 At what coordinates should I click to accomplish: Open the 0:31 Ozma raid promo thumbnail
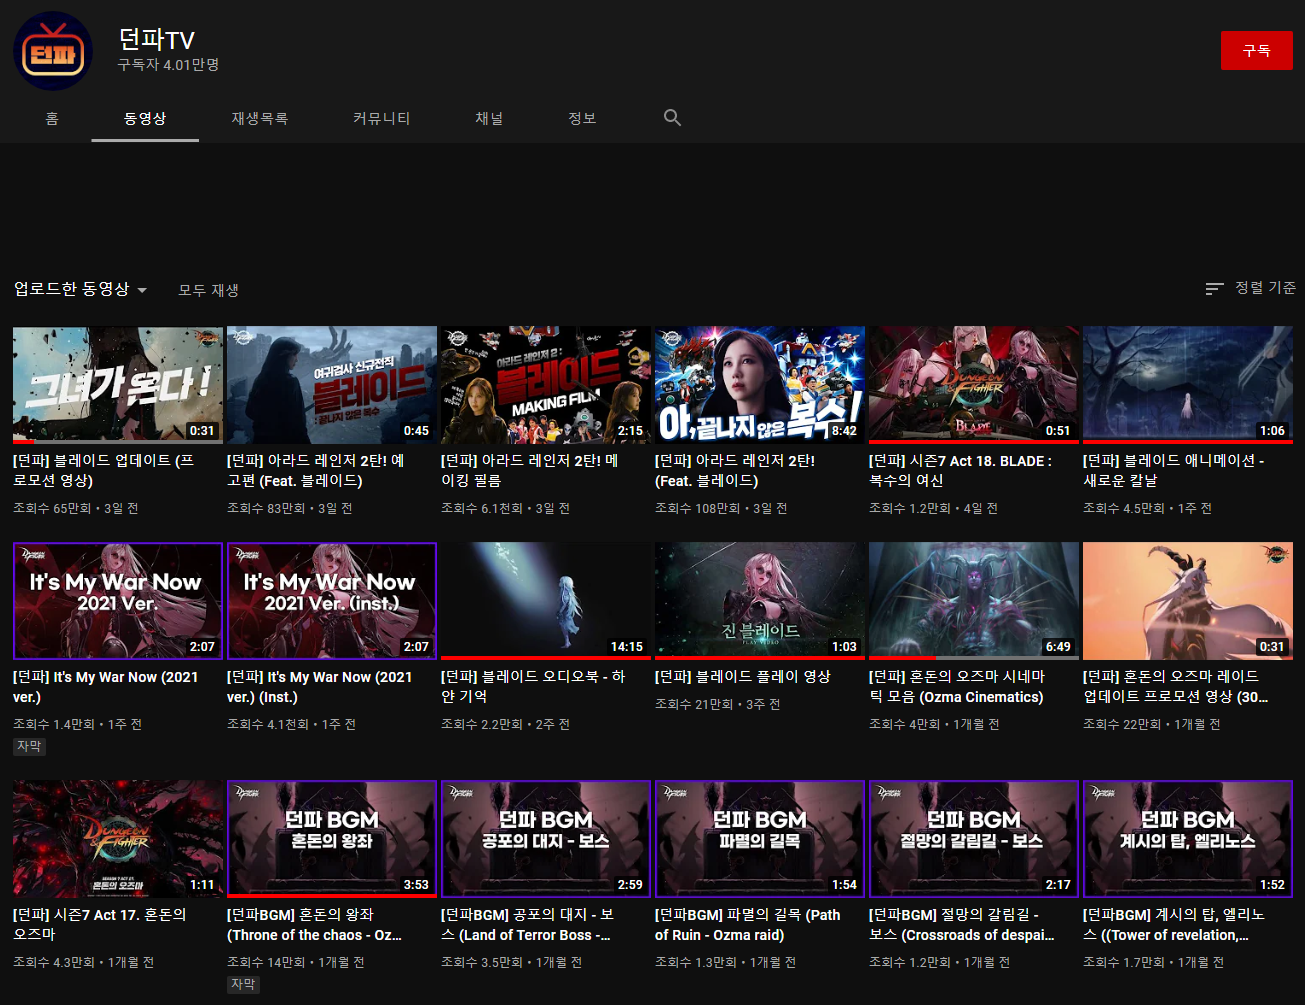[1188, 601]
